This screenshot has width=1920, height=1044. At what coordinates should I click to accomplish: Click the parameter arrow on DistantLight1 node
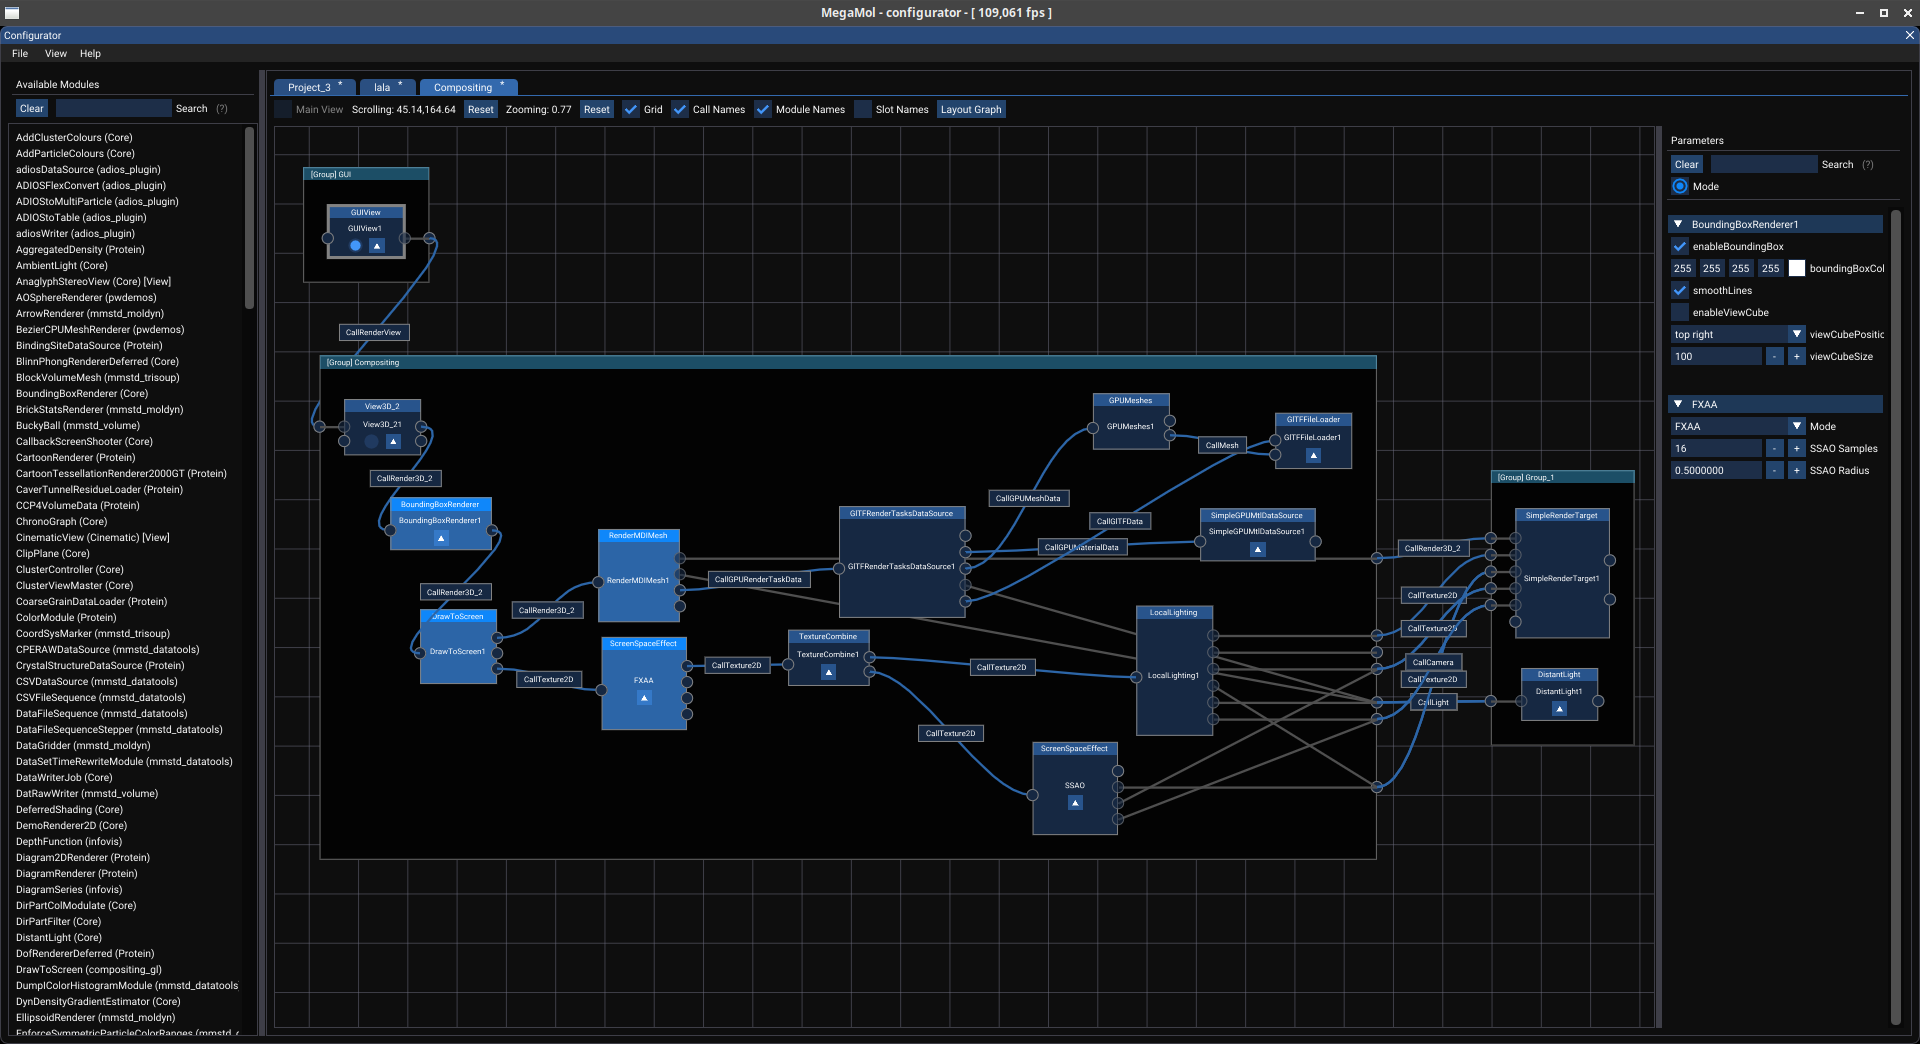point(1559,708)
